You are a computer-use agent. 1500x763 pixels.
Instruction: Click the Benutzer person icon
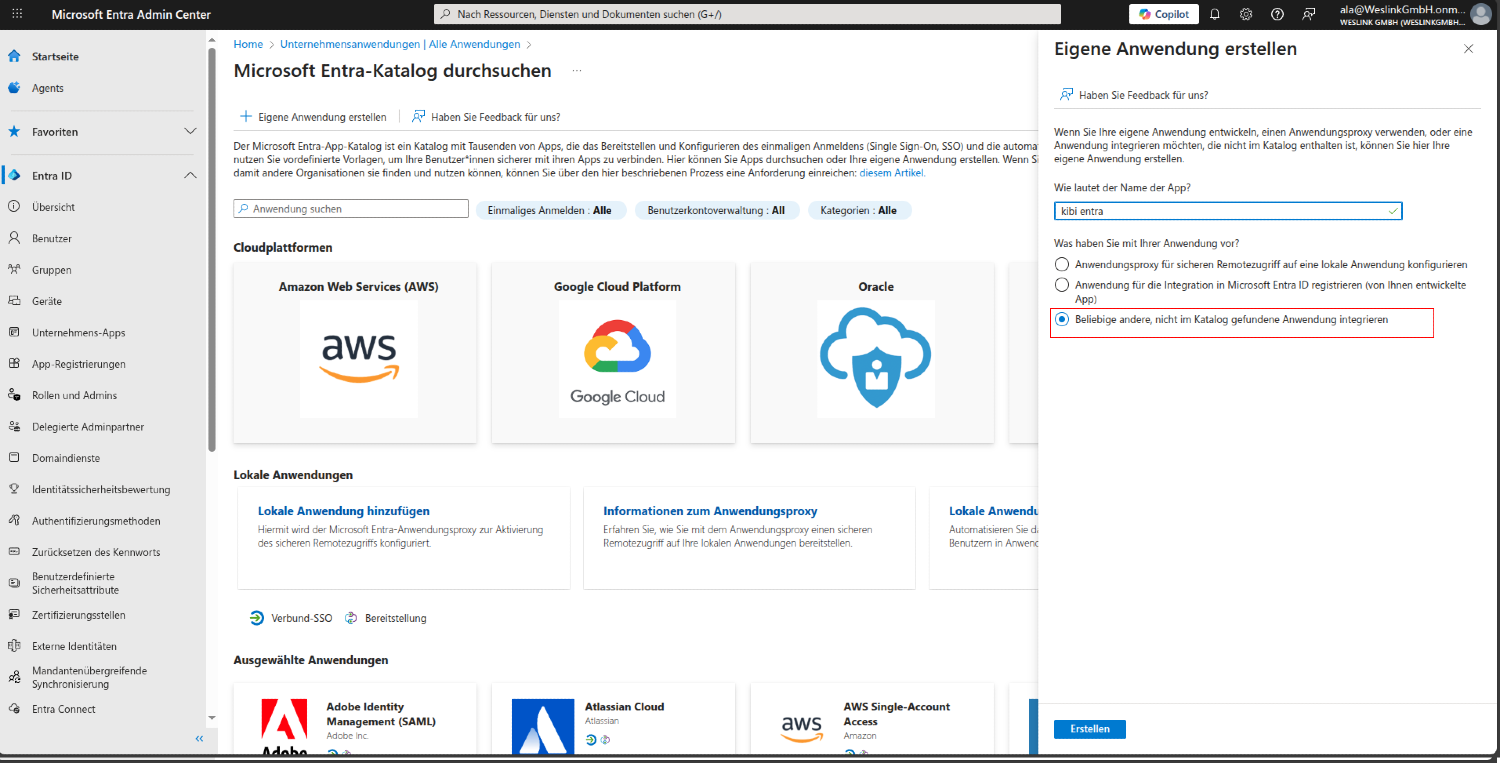click(x=14, y=238)
